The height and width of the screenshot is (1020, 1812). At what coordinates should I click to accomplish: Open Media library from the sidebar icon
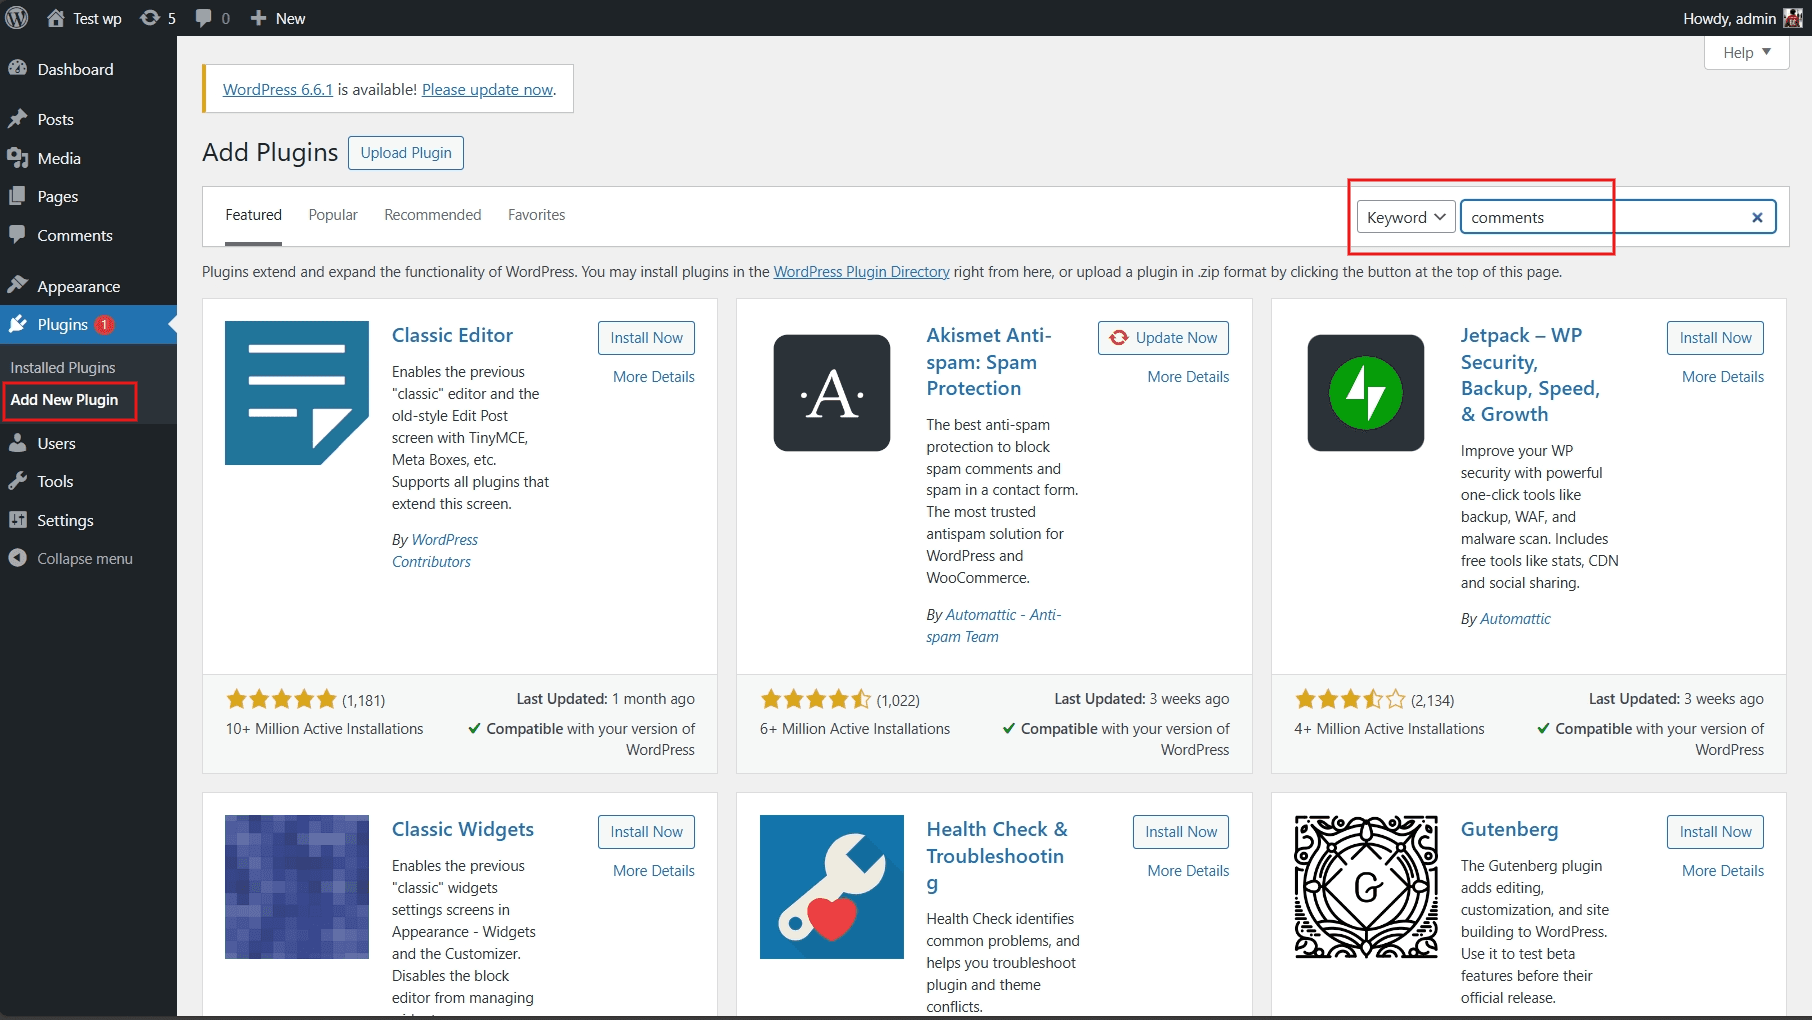18,157
